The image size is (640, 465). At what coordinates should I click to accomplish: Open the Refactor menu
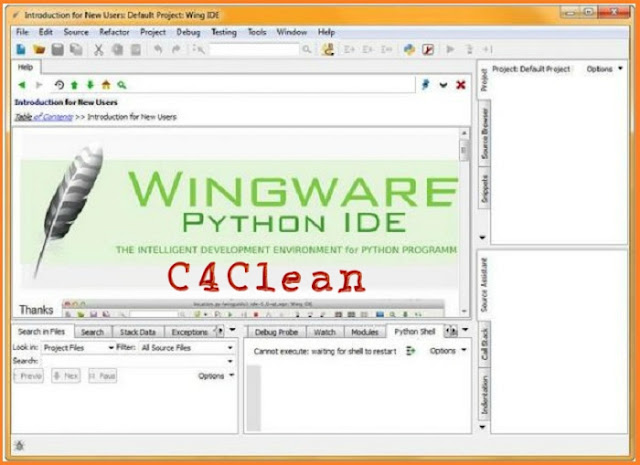(x=114, y=32)
